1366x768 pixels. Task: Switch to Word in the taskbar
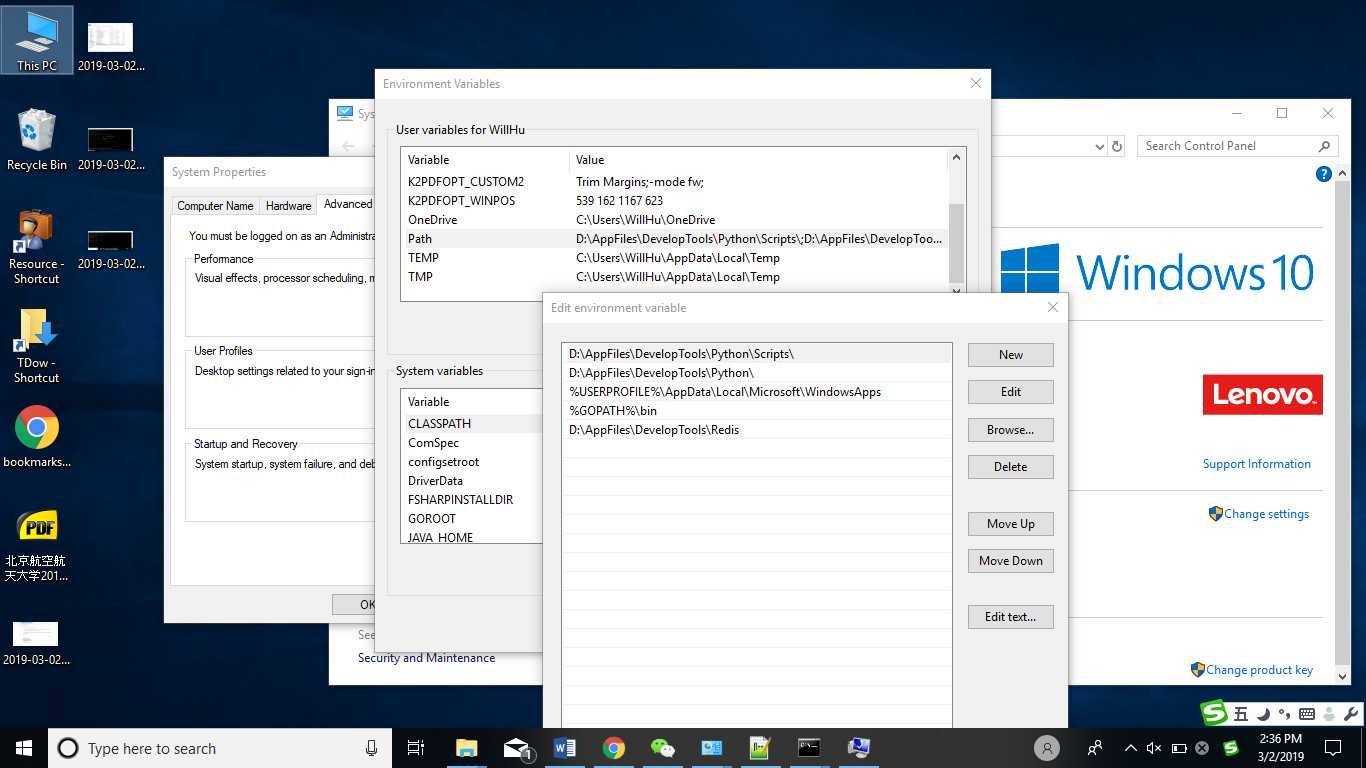(565, 748)
